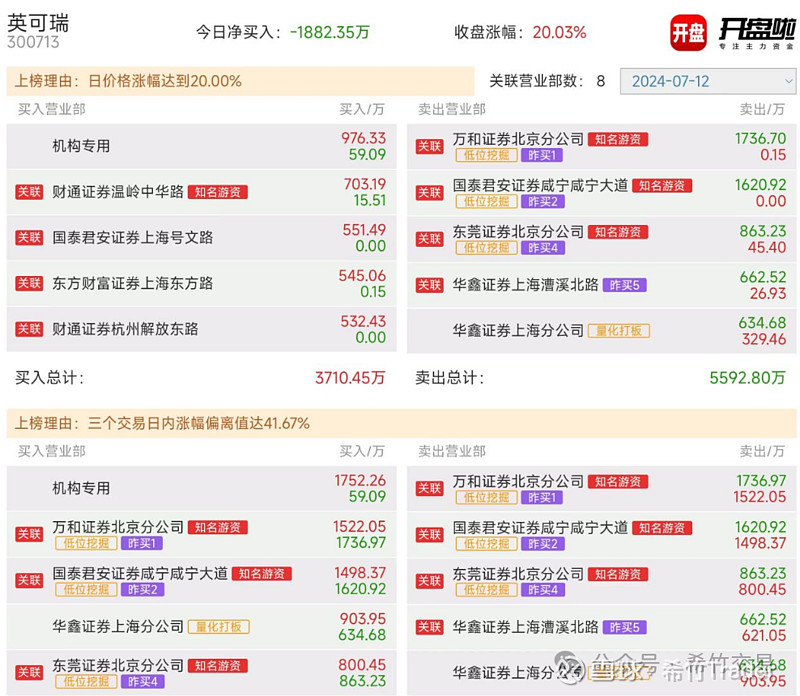This screenshot has width=800, height=696.
Task: Click 昨买2 tag in row showing 1620.92 and 0.00
Action: click(x=543, y=202)
